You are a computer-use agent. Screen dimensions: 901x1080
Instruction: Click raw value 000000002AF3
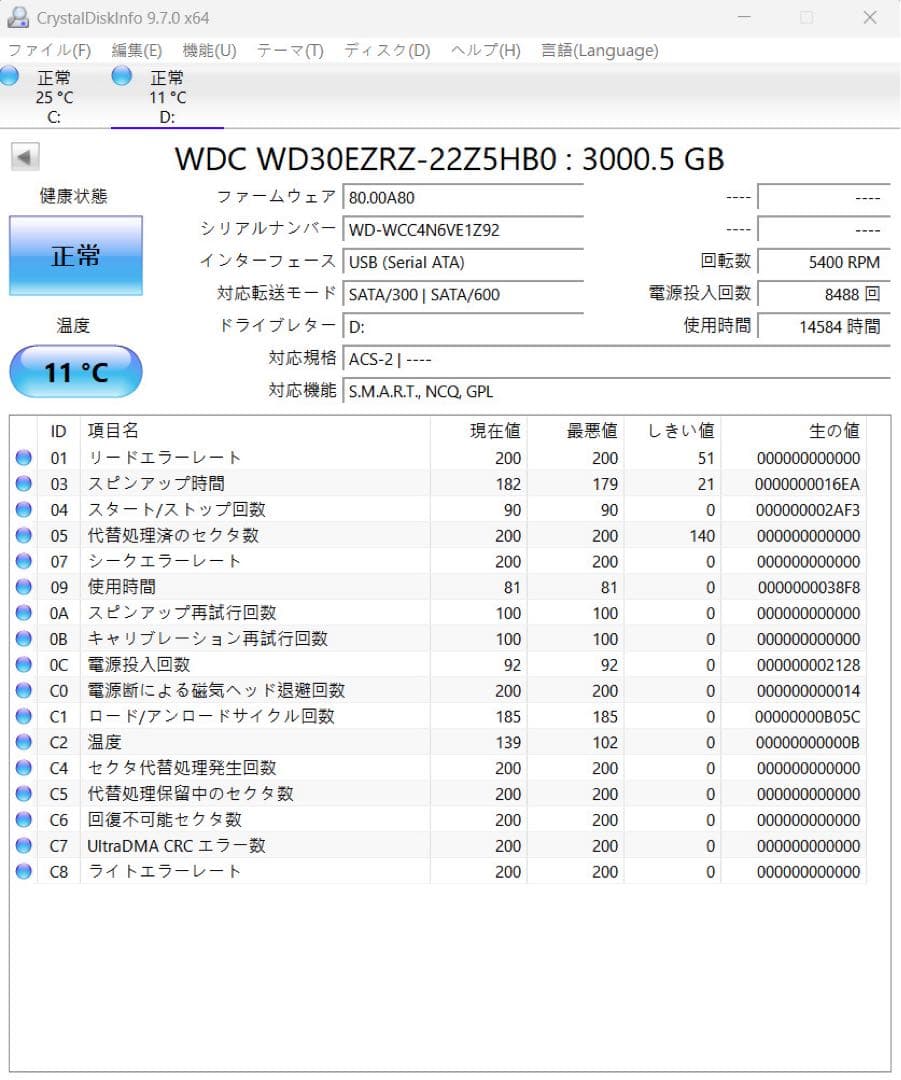tap(808, 510)
